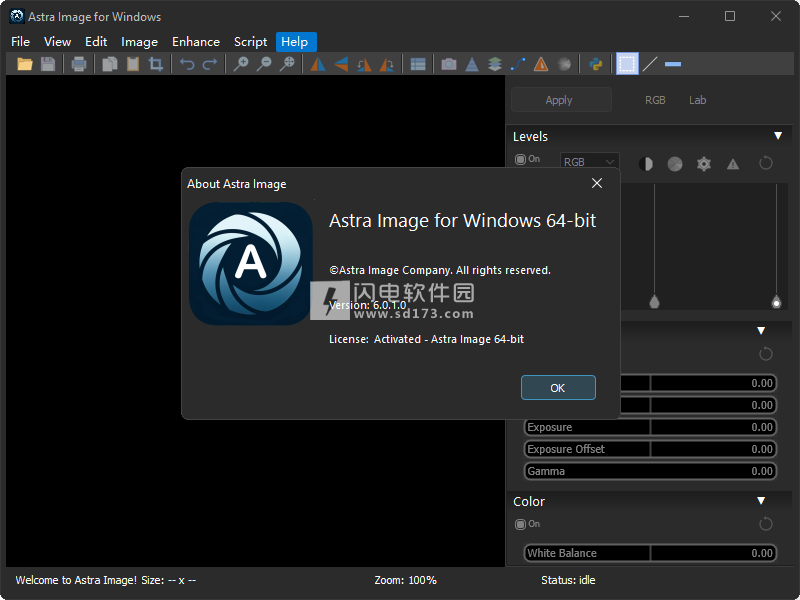Collapse the Color section triangle
This screenshot has height=600, width=800.
click(x=761, y=501)
